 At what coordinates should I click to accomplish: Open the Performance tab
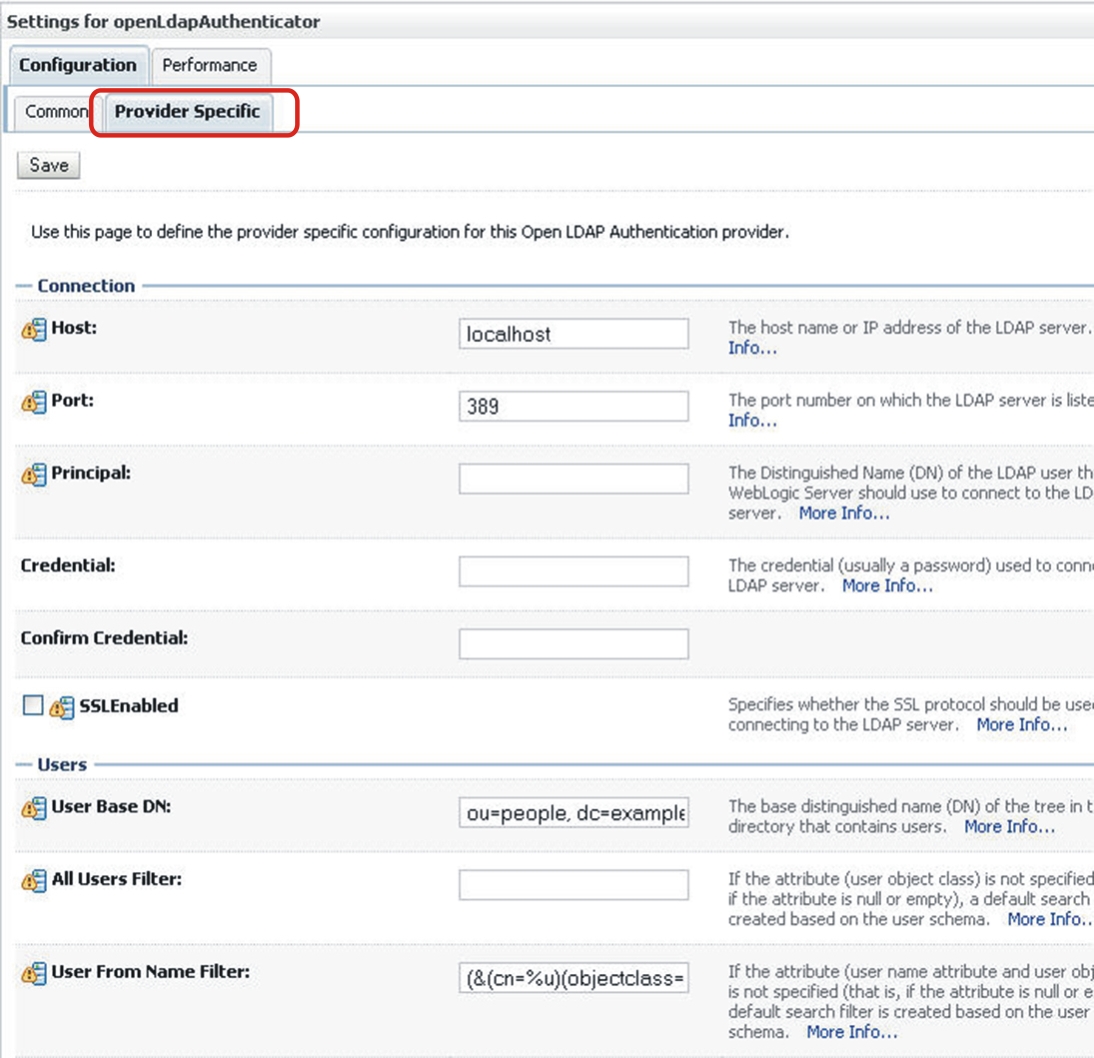click(210, 65)
